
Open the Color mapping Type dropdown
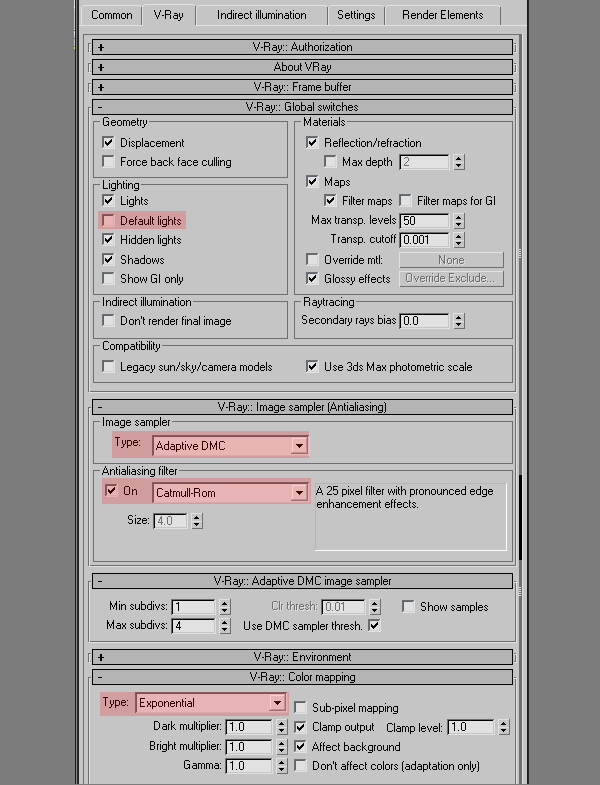[x=211, y=703]
